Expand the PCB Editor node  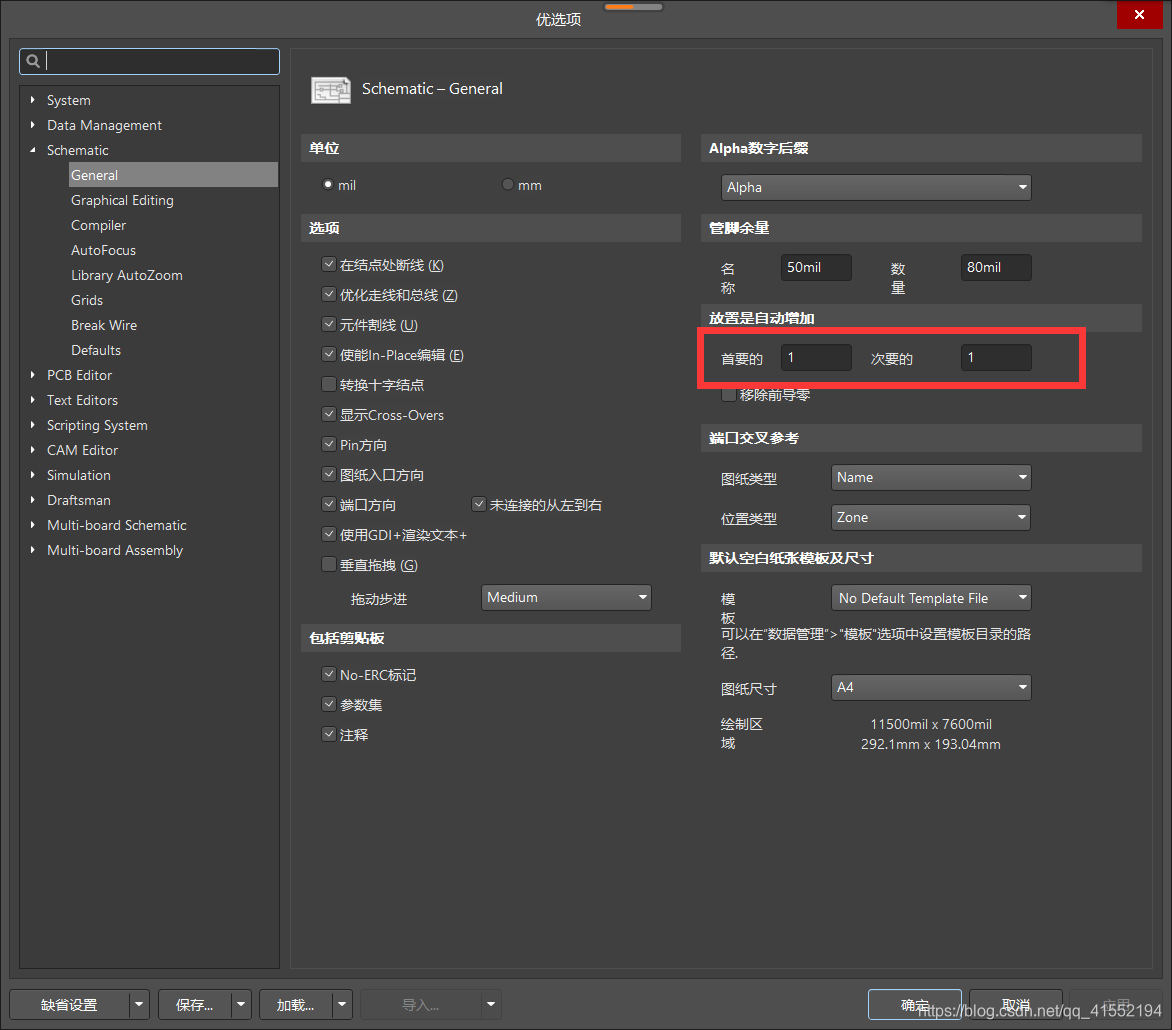pos(32,374)
